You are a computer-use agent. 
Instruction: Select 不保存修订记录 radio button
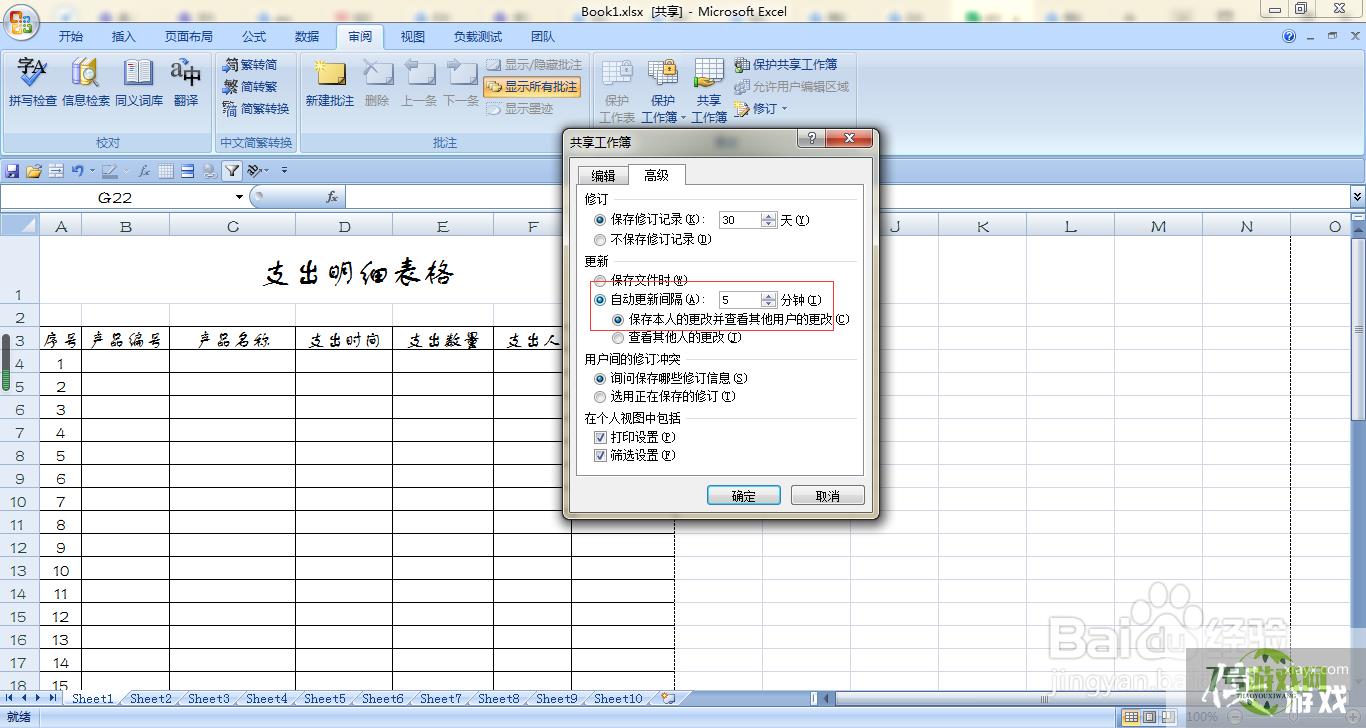tap(600, 240)
